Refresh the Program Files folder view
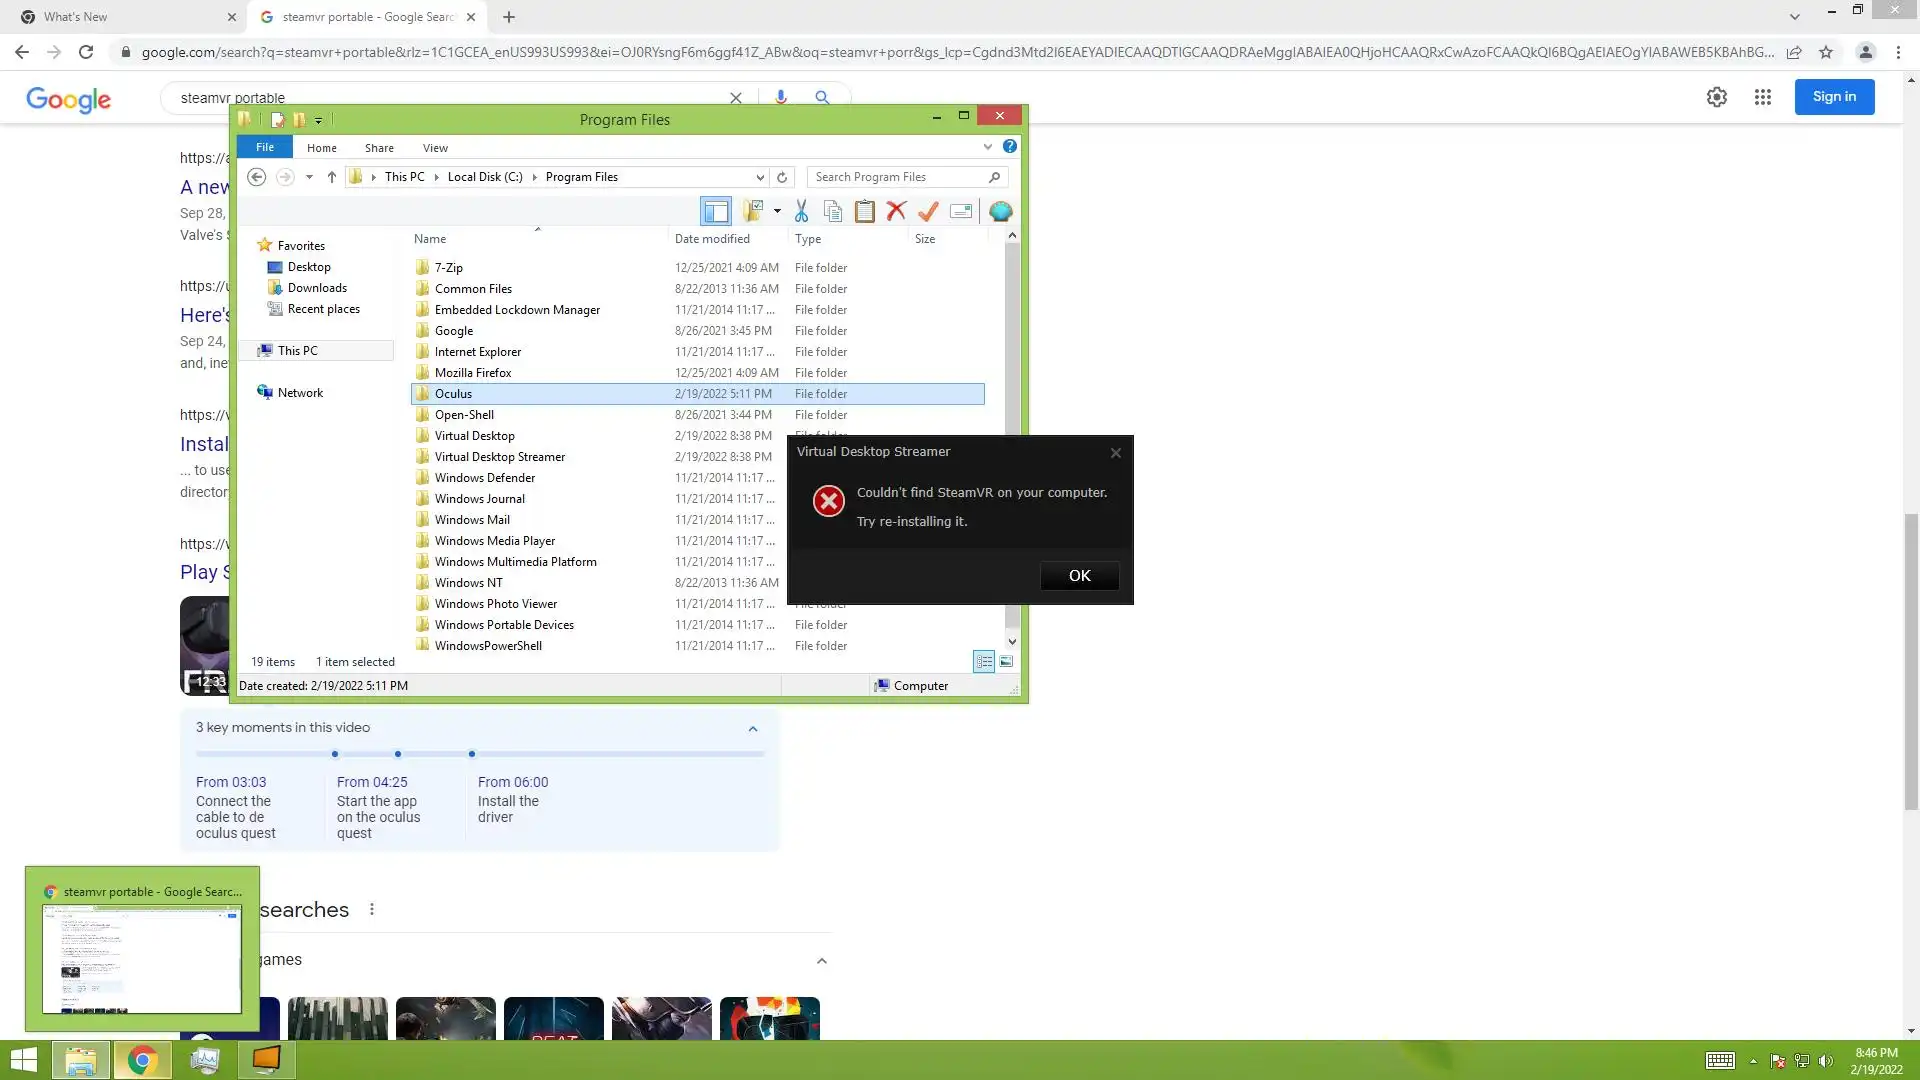 tap(782, 177)
